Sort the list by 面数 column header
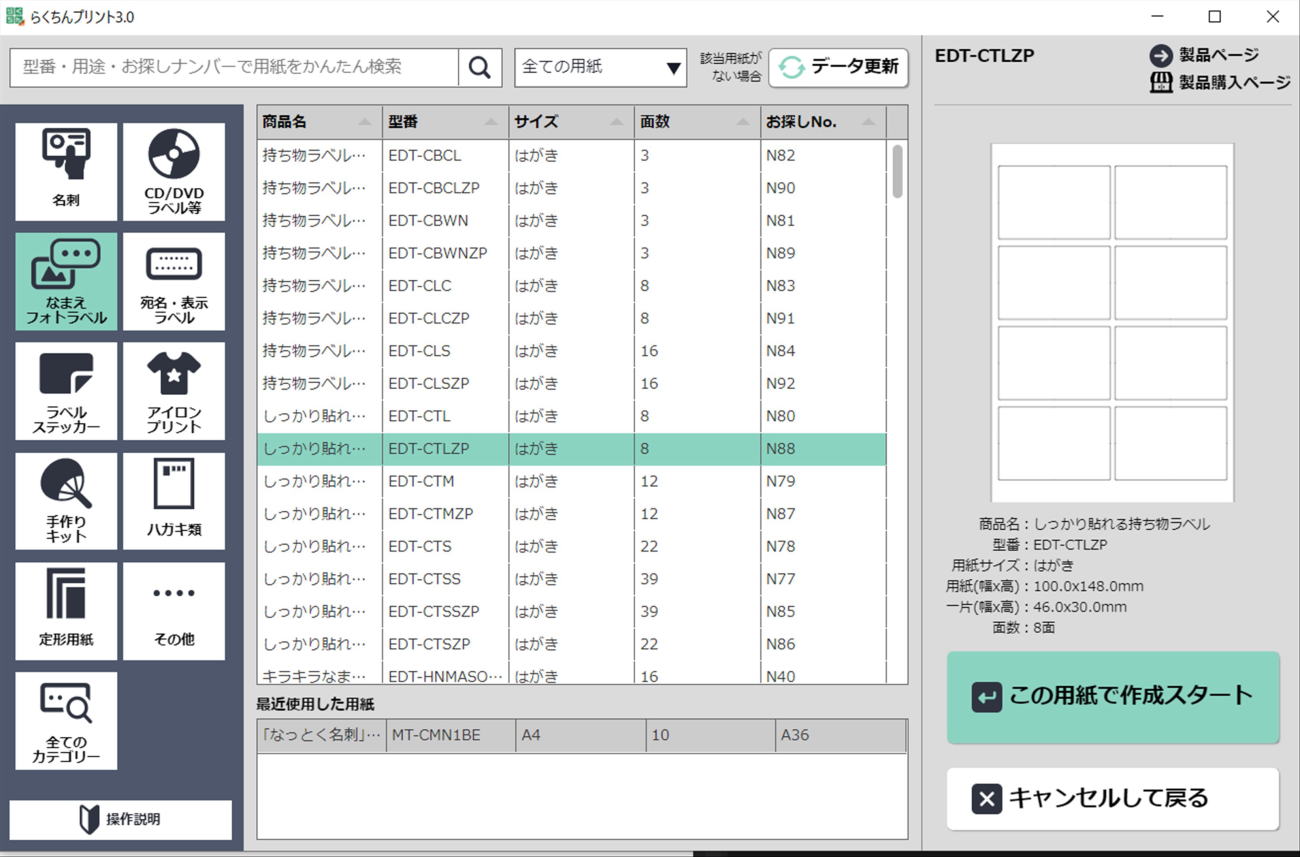Viewport: 1300px width, 857px height. click(x=696, y=122)
